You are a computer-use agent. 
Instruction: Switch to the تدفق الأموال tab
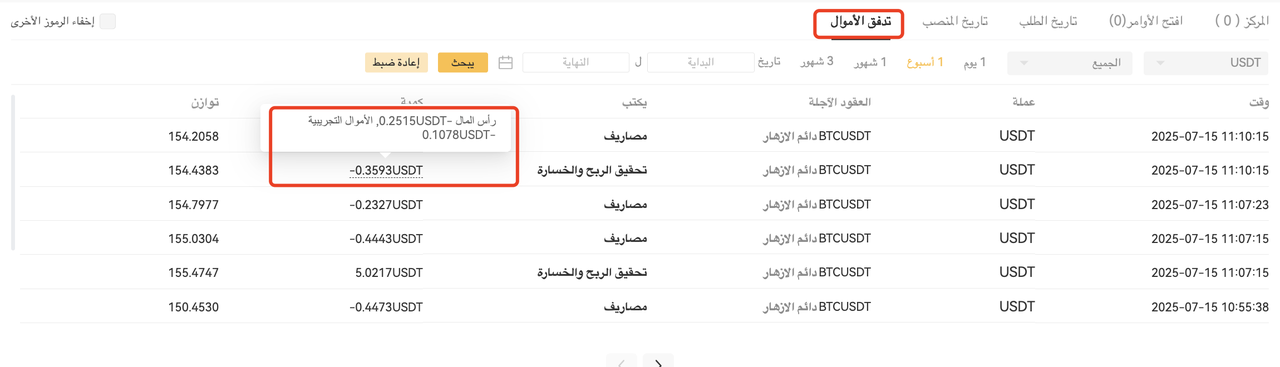(859, 22)
